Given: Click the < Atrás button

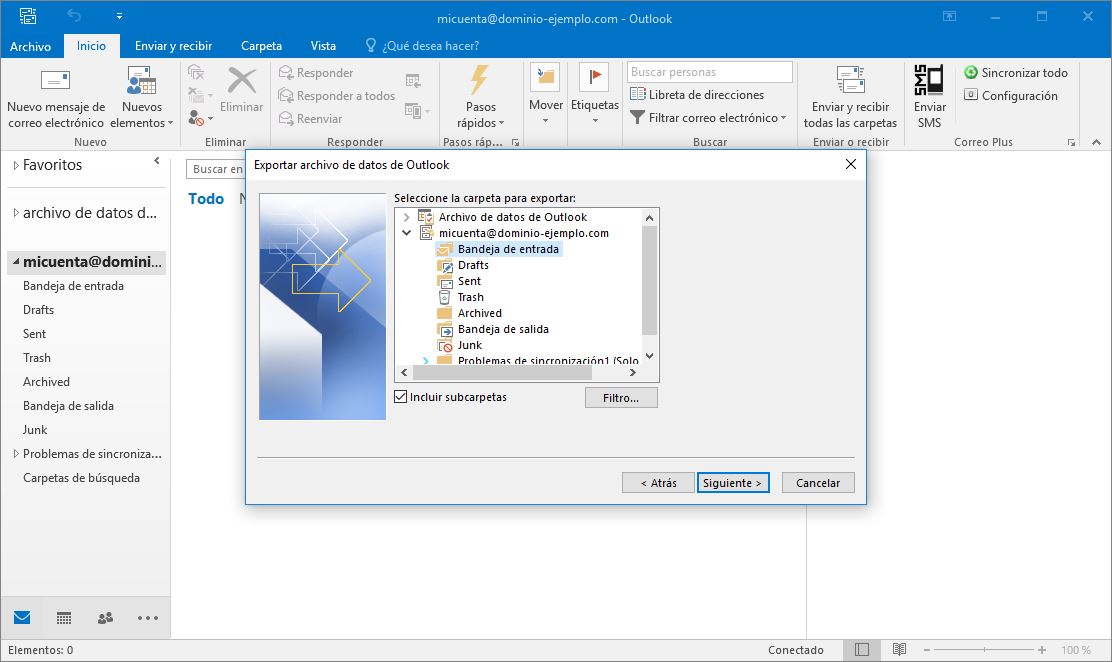Looking at the screenshot, I should (658, 482).
